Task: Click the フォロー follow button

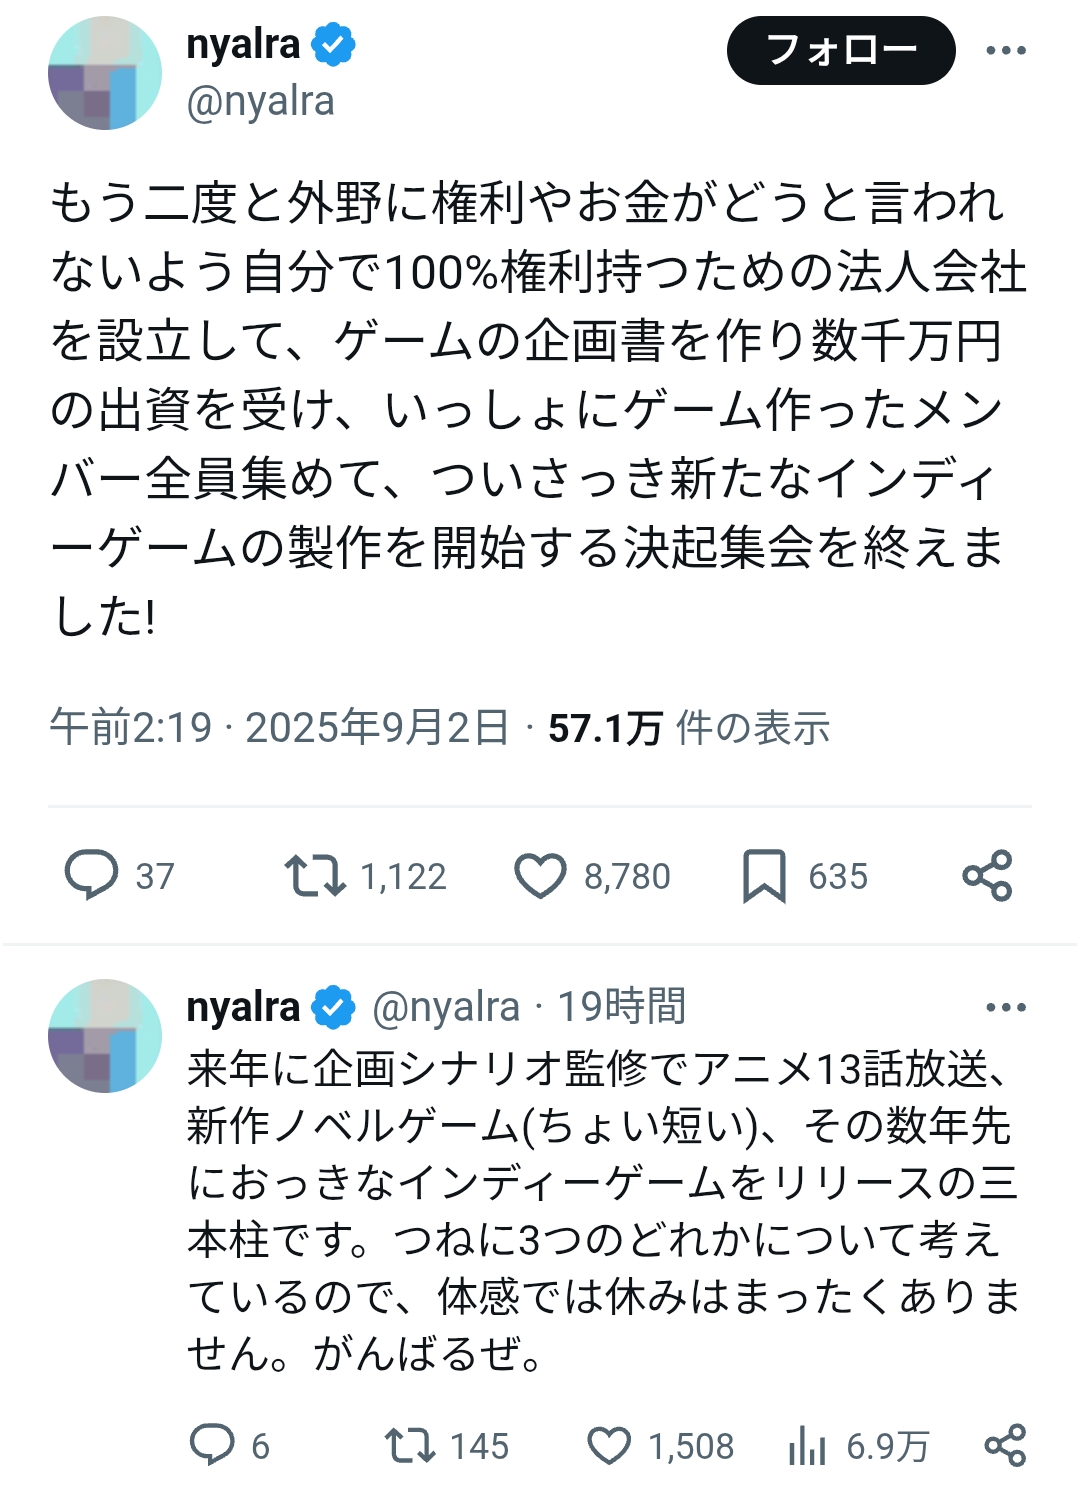Action: click(840, 50)
